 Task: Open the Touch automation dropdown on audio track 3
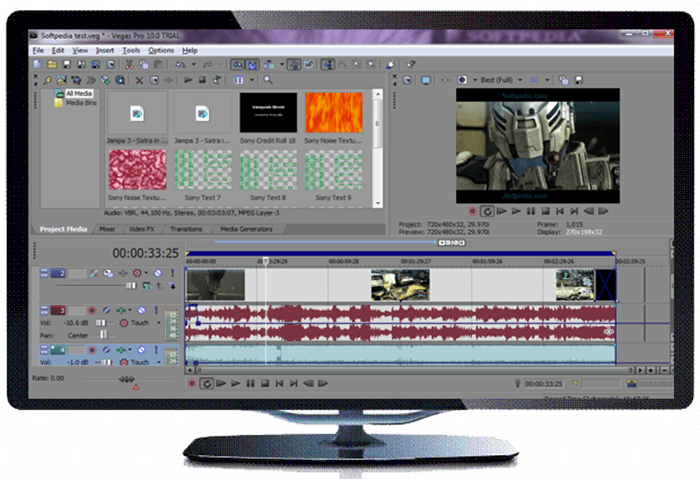coord(158,323)
